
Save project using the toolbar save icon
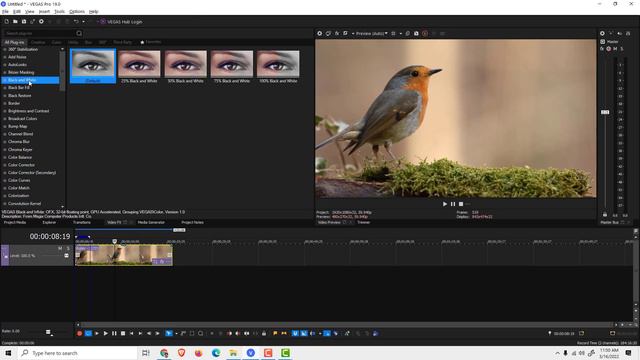pos(24,22)
